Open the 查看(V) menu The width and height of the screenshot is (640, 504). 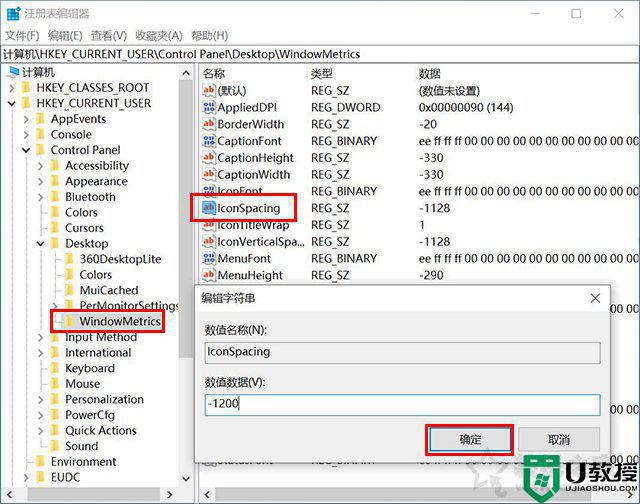click(109, 36)
